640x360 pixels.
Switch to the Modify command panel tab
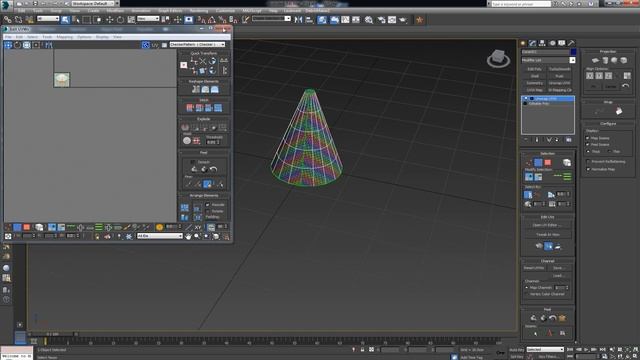click(x=533, y=43)
